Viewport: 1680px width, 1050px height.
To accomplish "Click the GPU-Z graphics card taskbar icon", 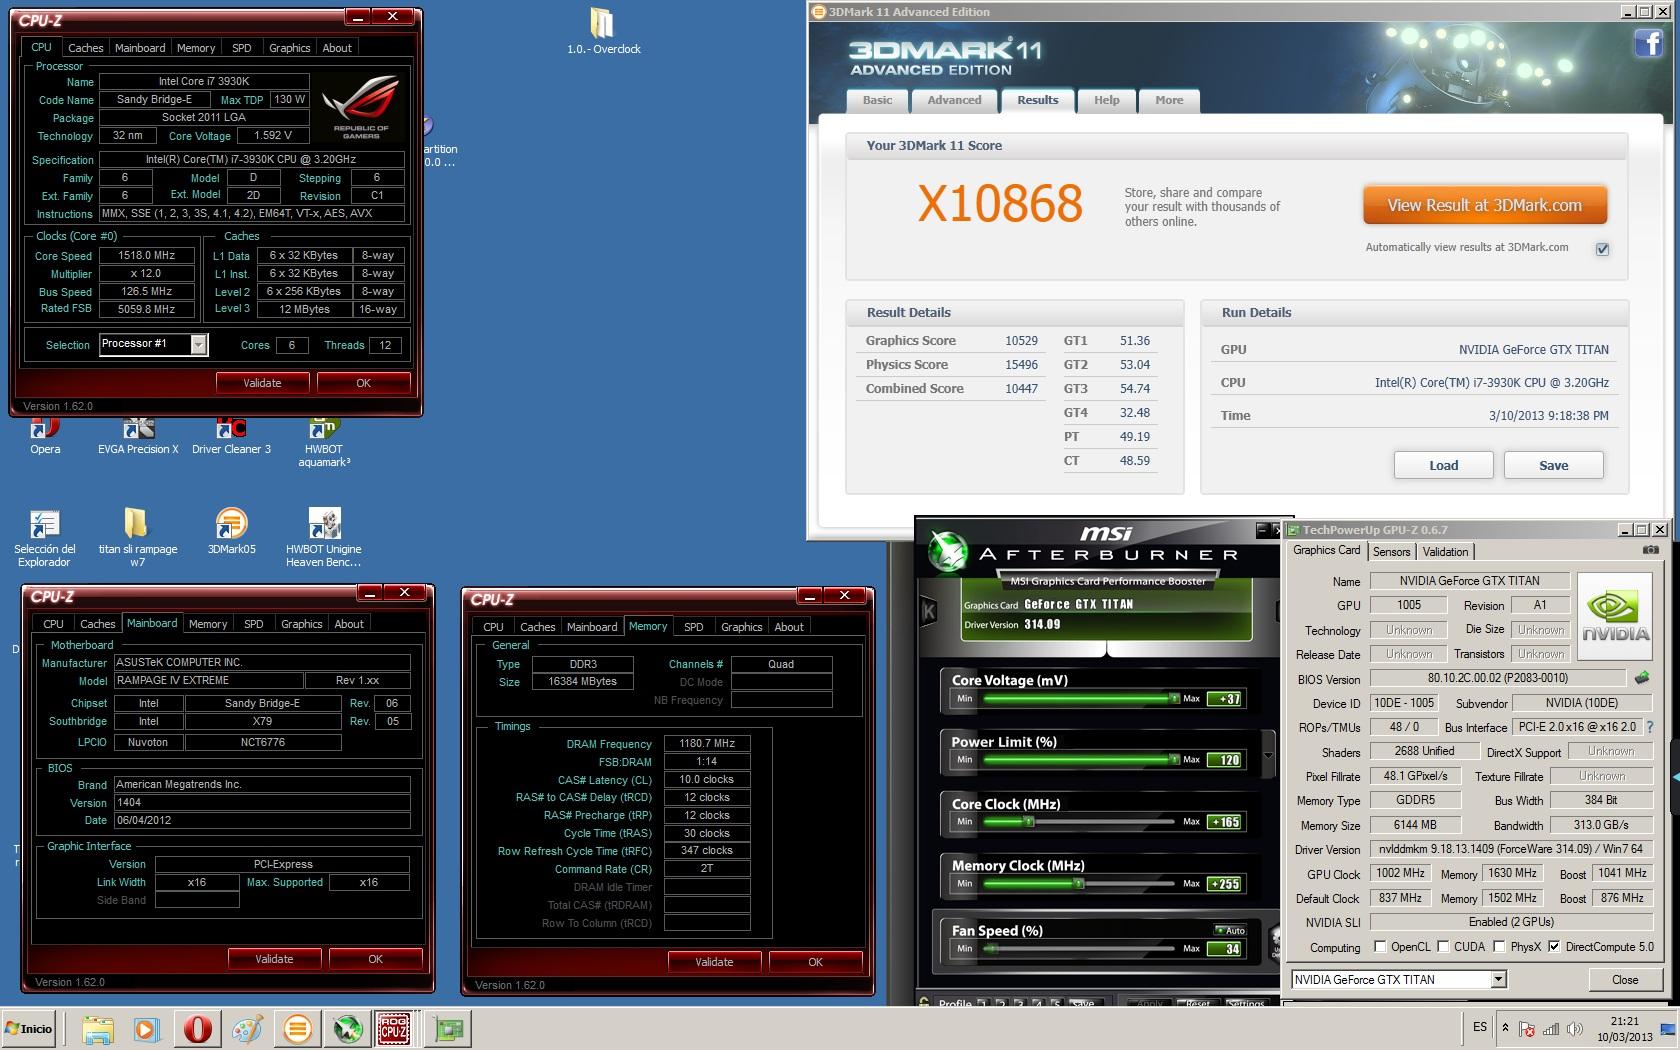I will (x=450, y=1029).
